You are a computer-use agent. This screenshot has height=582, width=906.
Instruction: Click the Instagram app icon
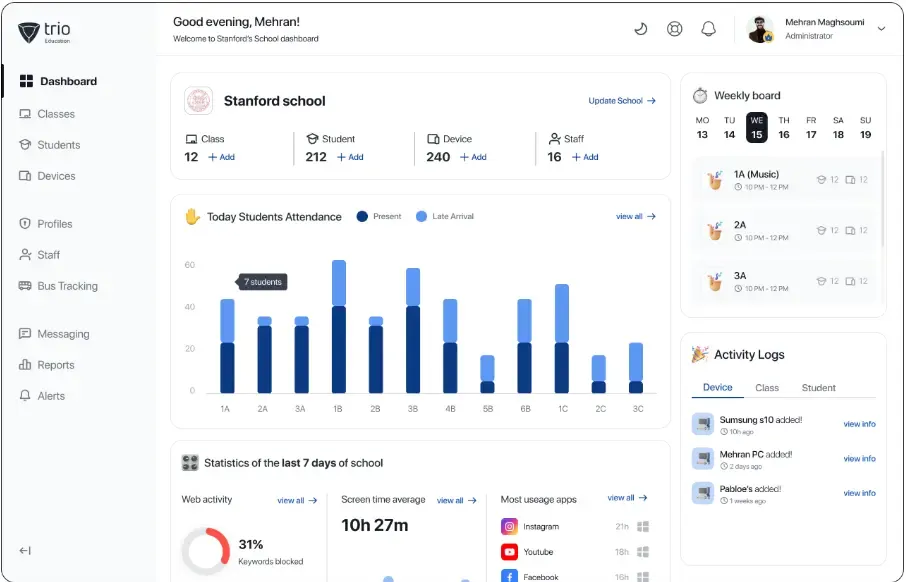tap(509, 526)
